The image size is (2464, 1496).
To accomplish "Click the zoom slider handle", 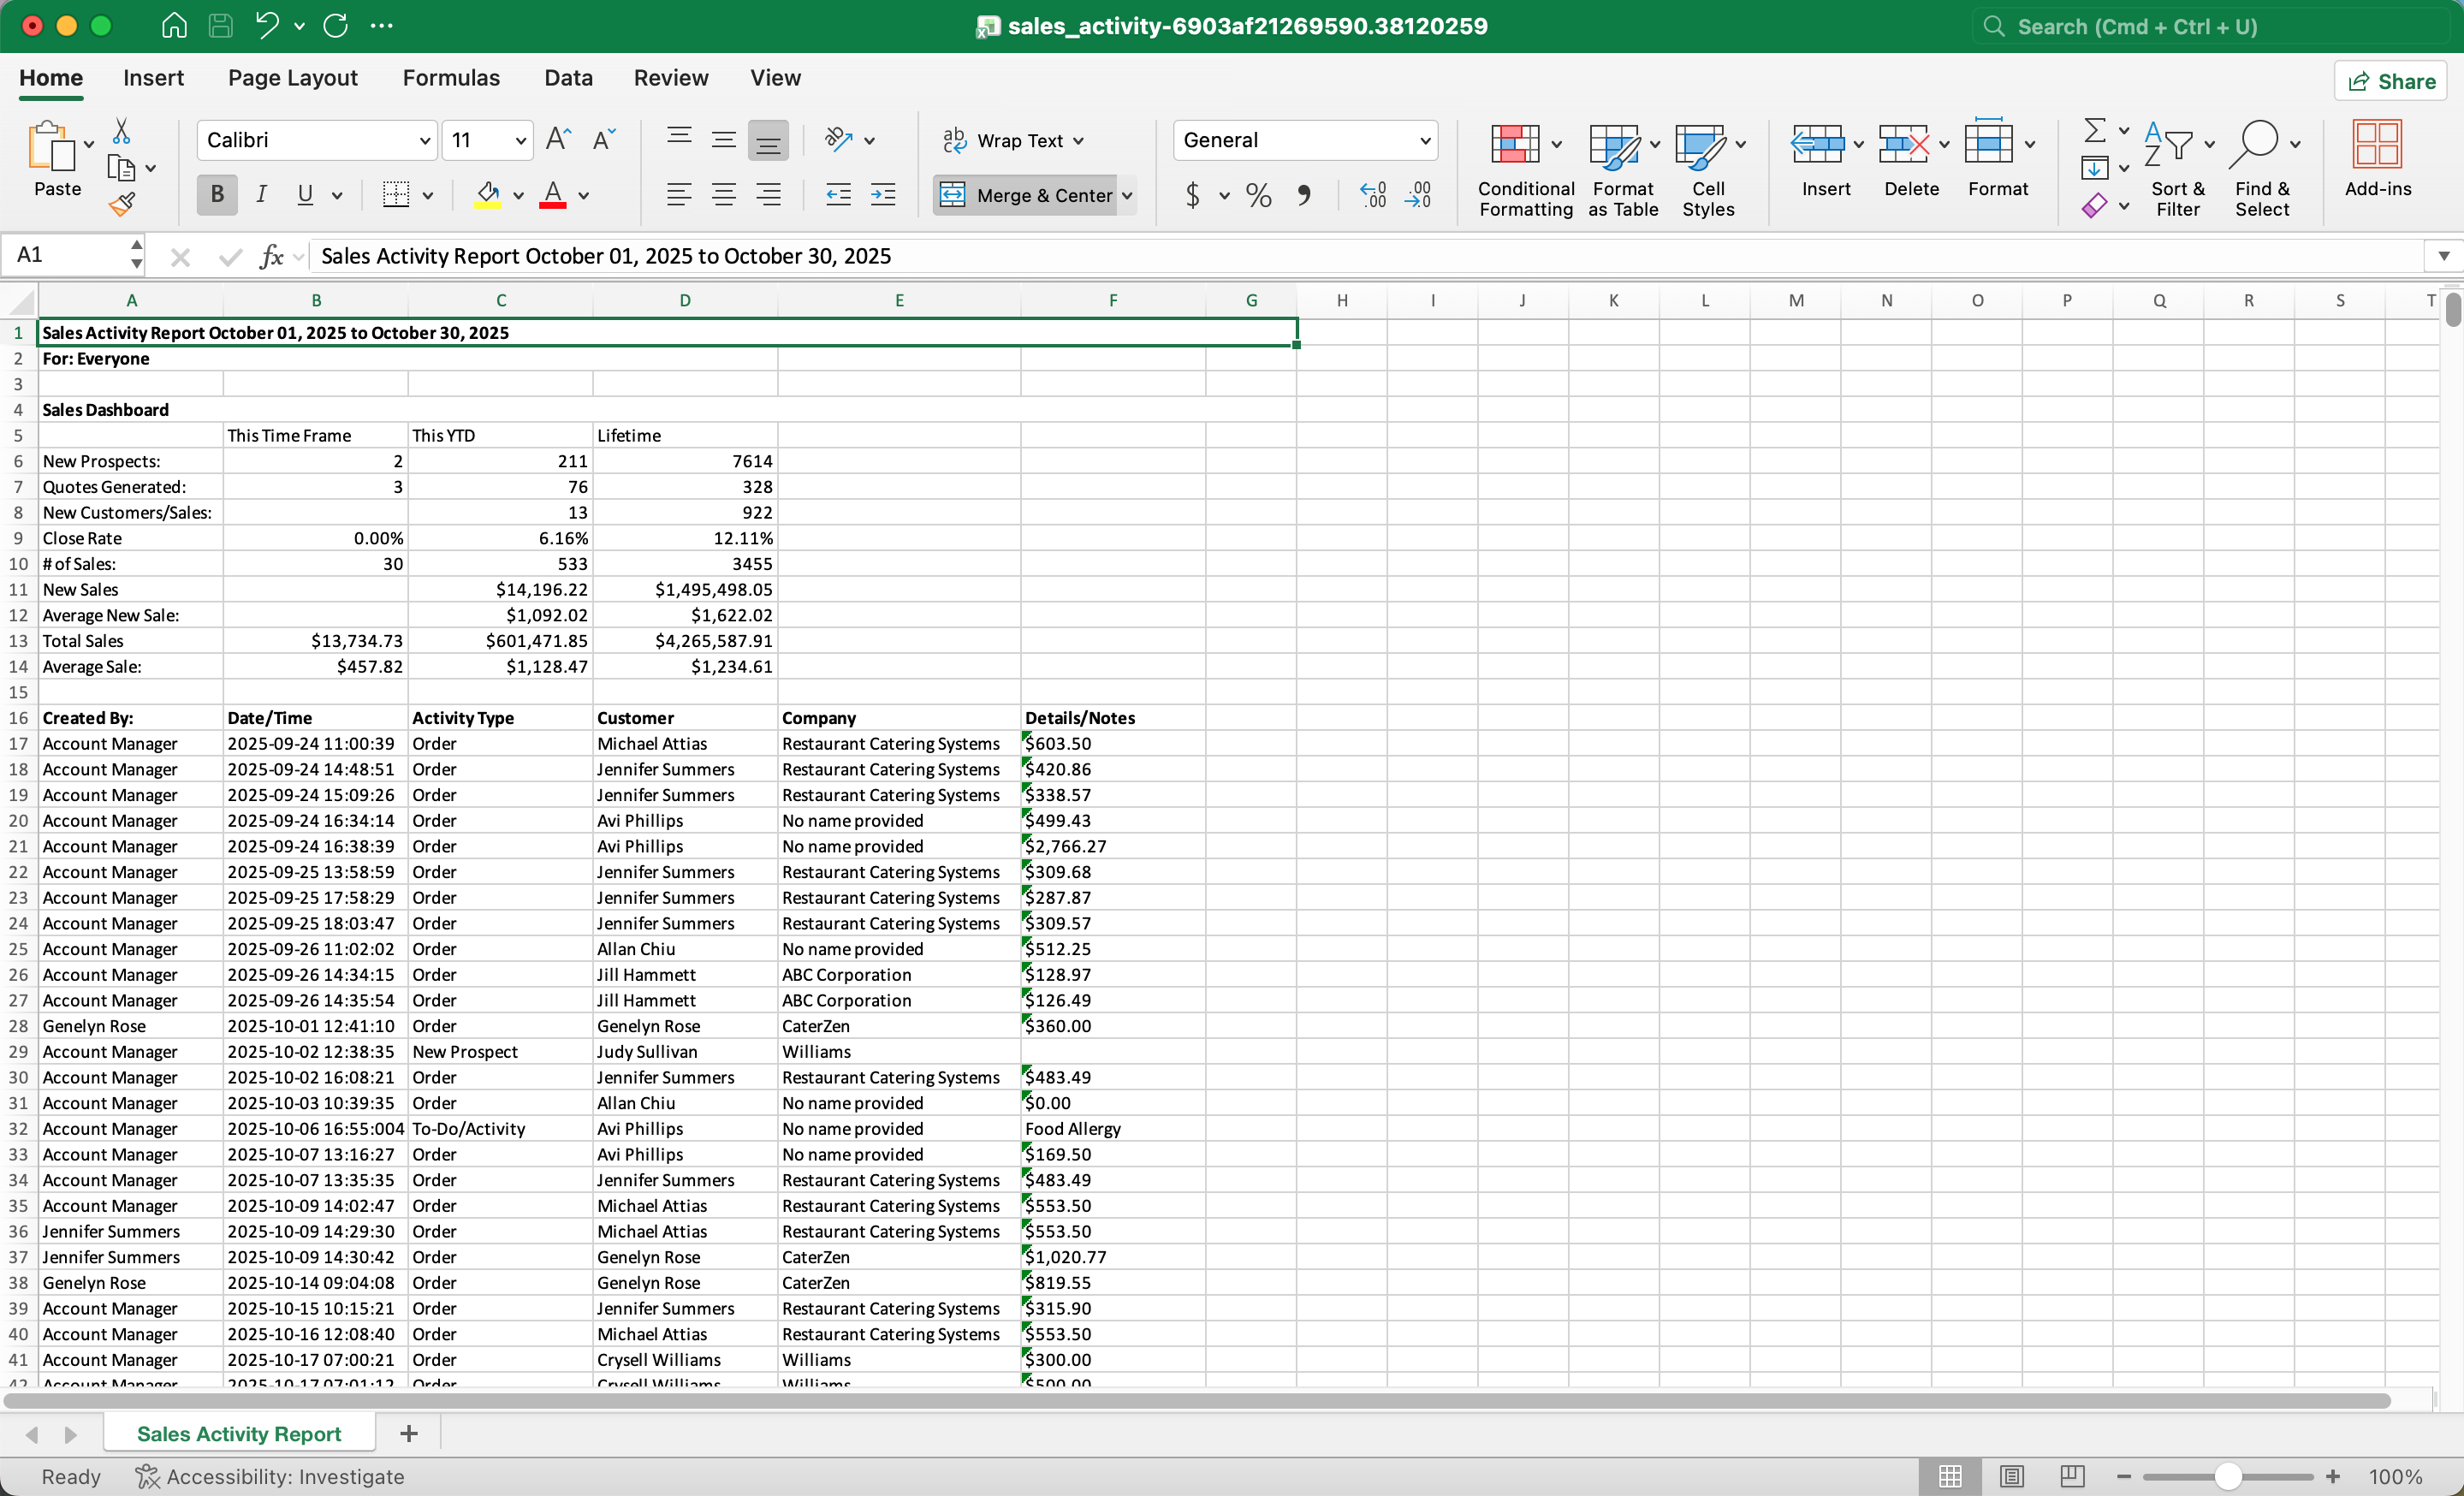I will (x=2227, y=1476).
